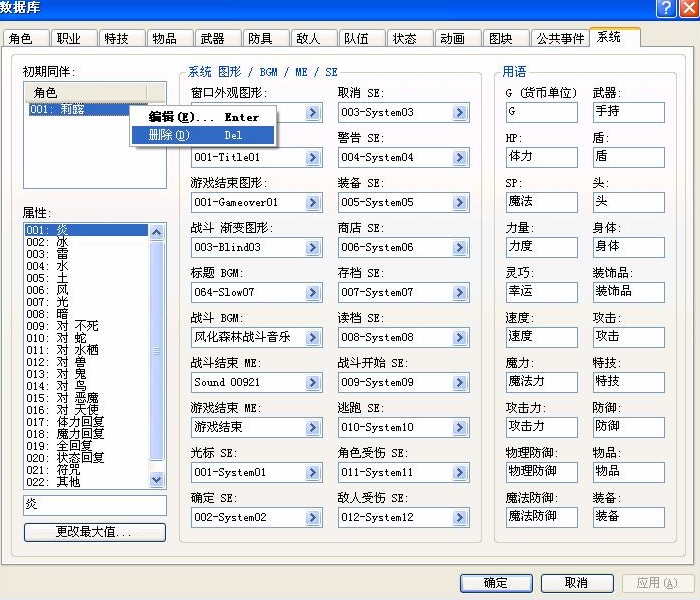This screenshot has height=600, width=700.
Task: Select attribute 020: 状态回复
Action: click(86, 458)
